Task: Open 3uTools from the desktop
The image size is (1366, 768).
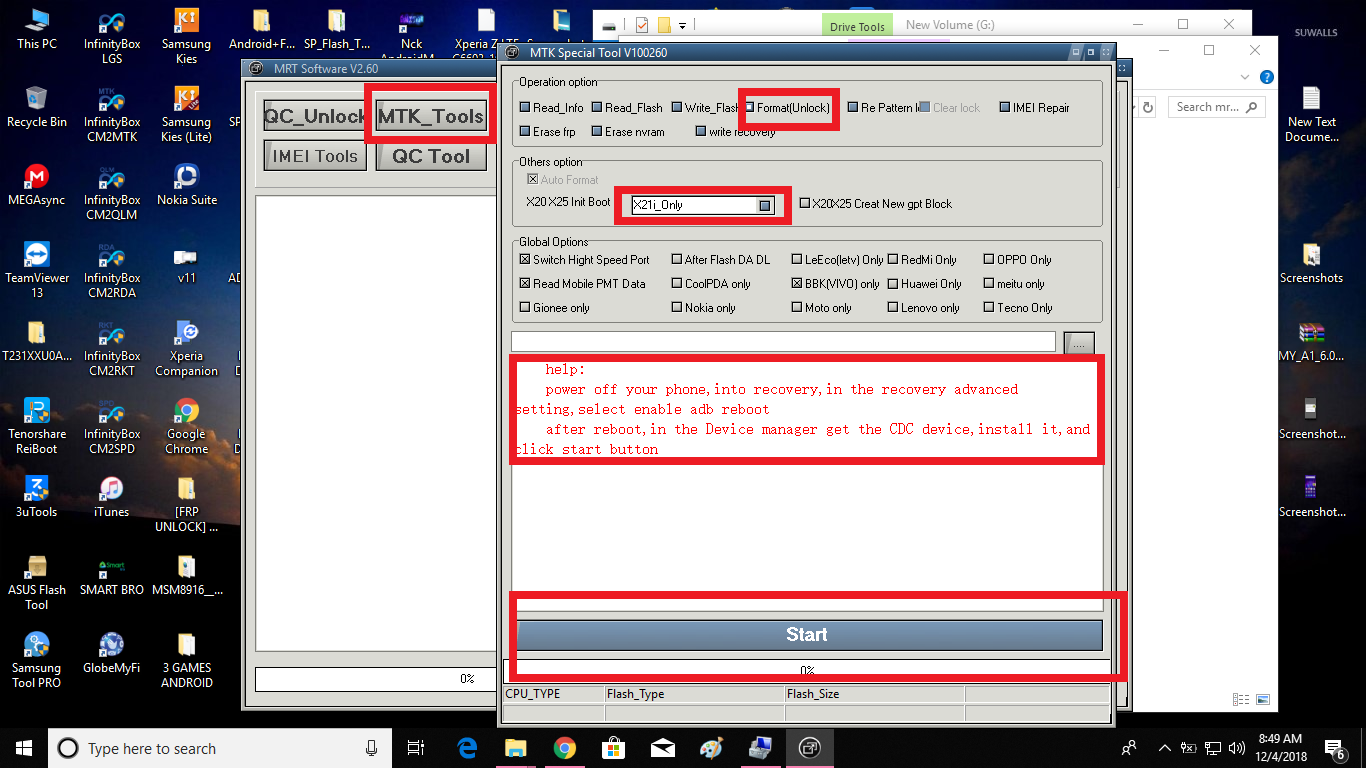Action: click(36, 496)
